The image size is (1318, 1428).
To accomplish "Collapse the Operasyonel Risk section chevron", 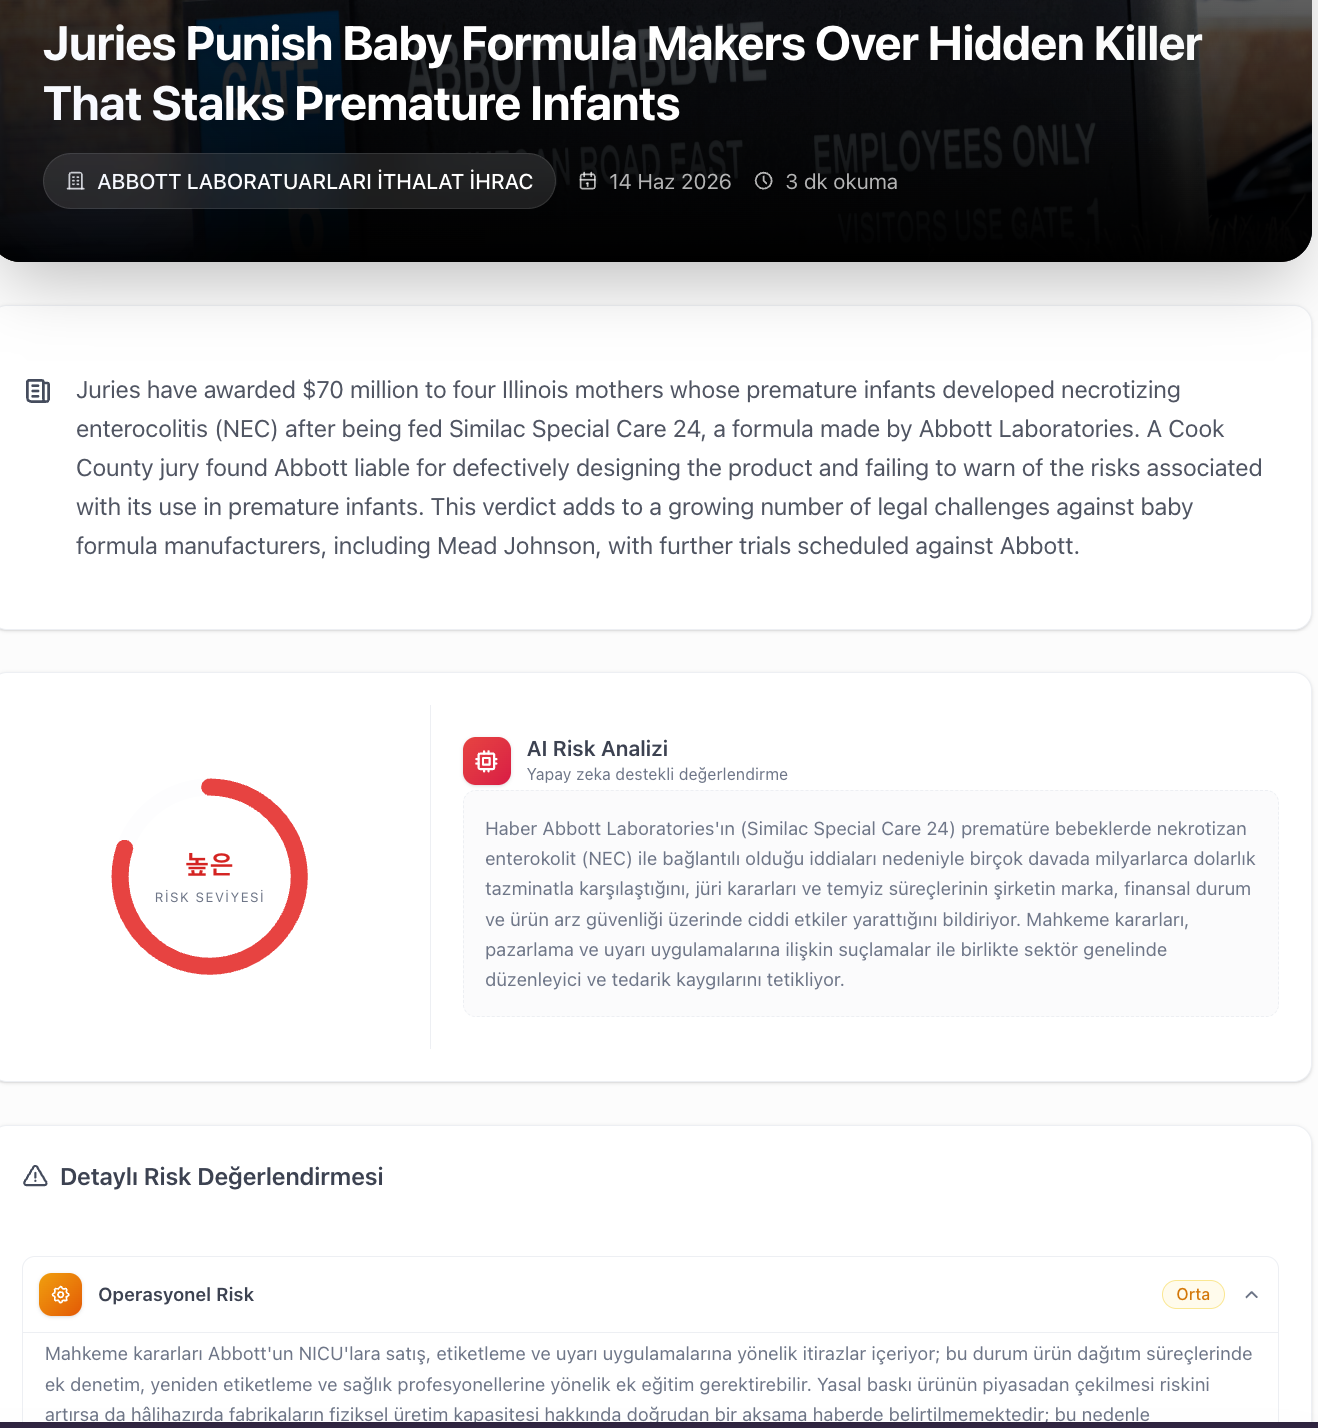I will pos(1251,1295).
